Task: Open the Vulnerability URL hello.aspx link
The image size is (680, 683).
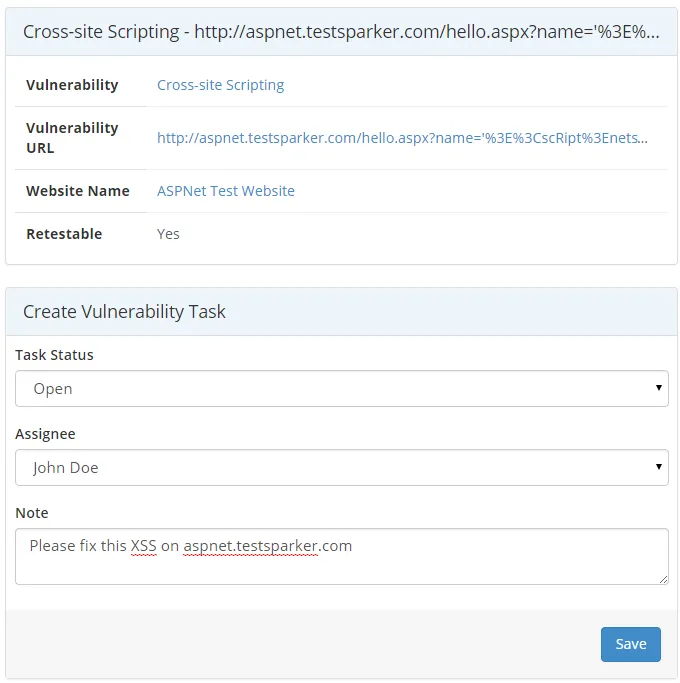Action: click(x=402, y=138)
